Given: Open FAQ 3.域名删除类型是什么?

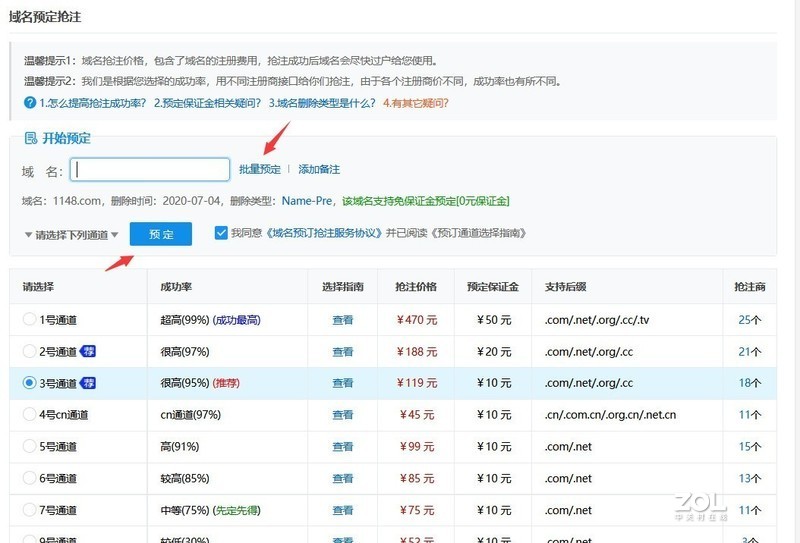Looking at the screenshot, I should (322, 103).
